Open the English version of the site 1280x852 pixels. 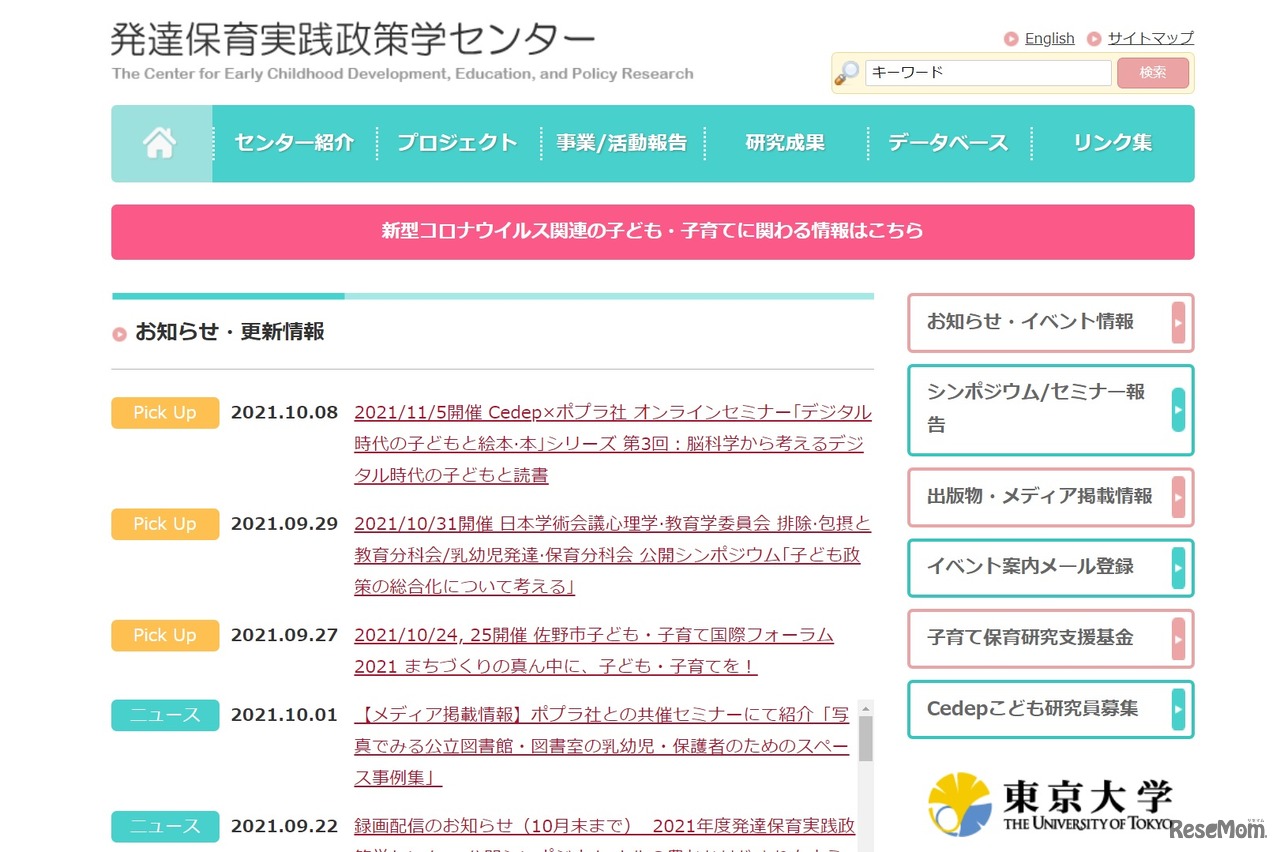pos(1049,38)
